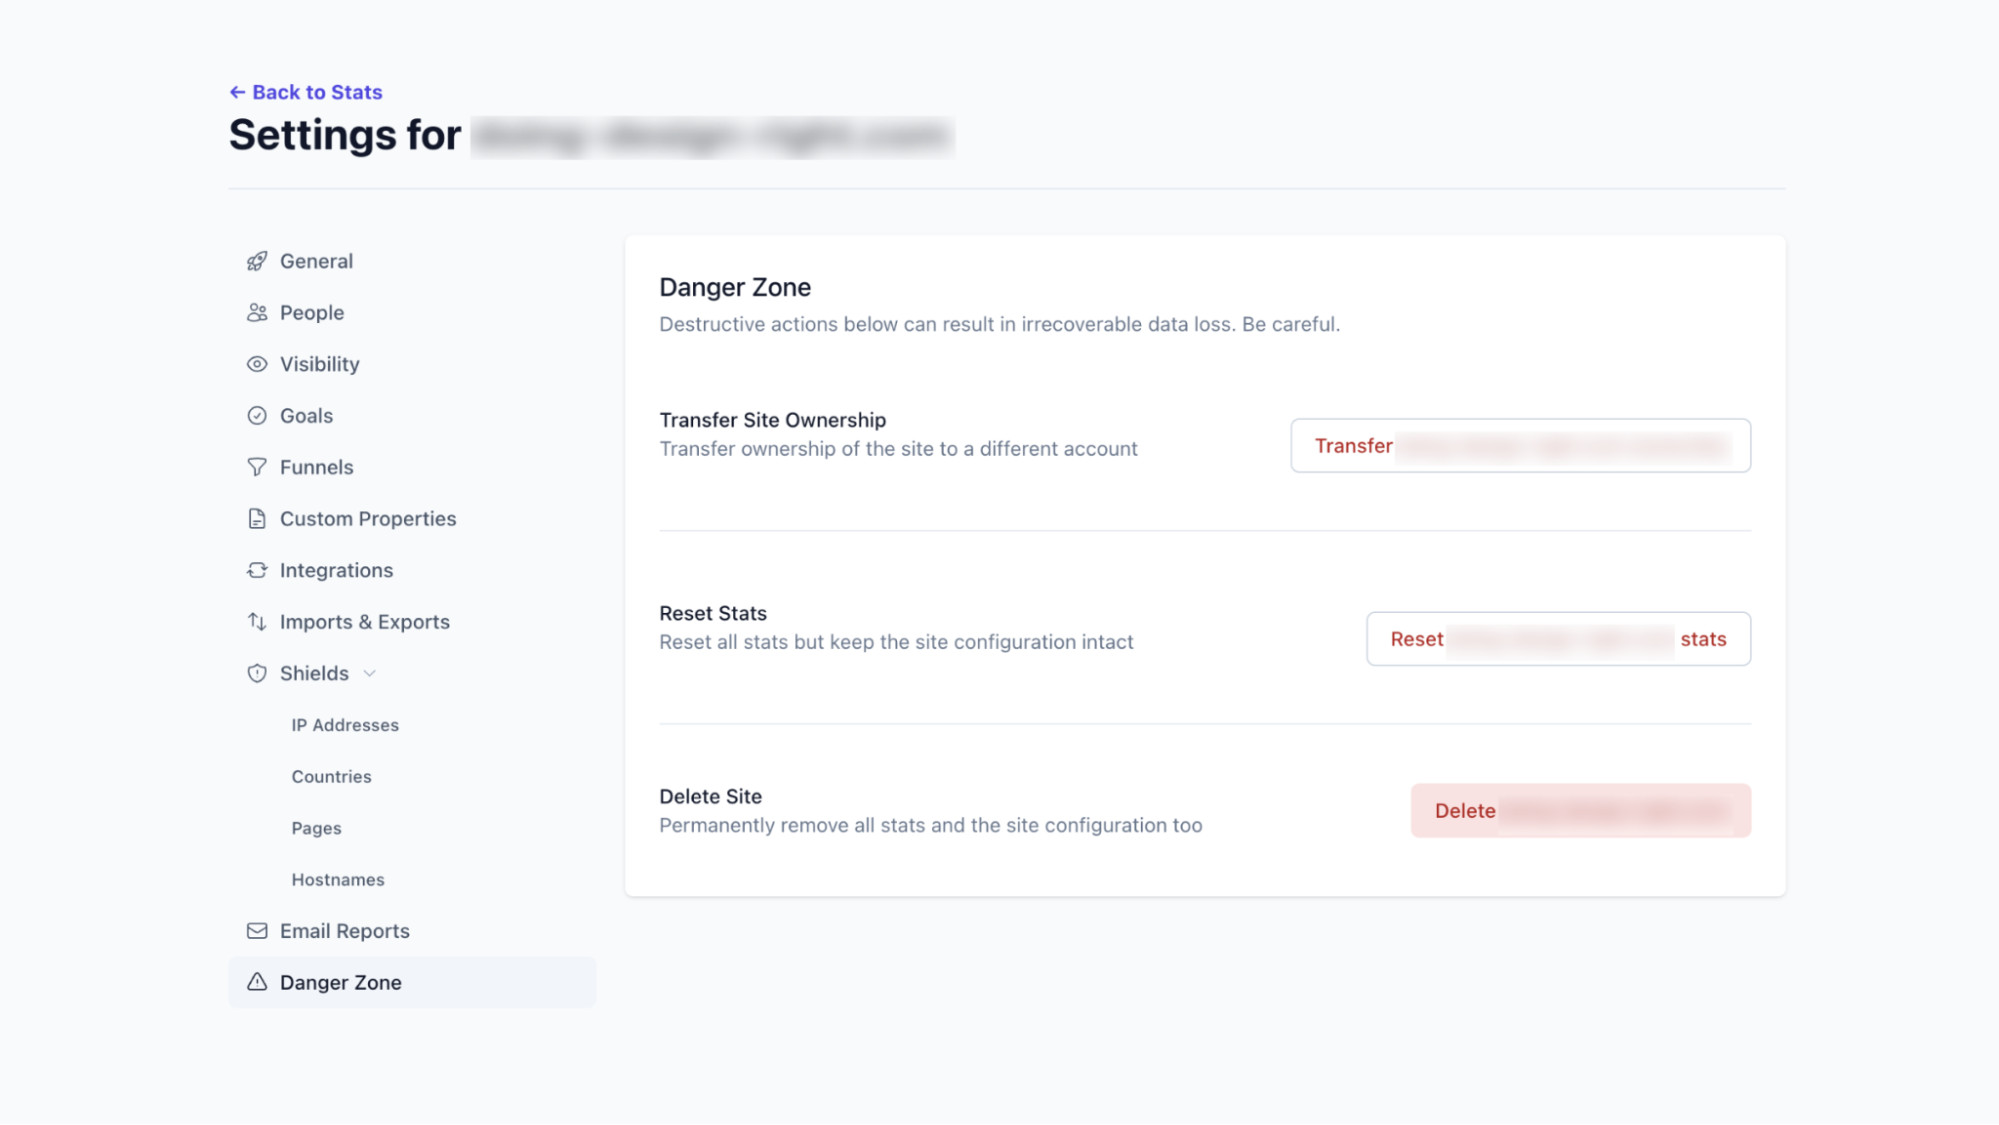This screenshot has width=1999, height=1125.
Task: Select the funnel icon for Funnels
Action: pos(257,466)
